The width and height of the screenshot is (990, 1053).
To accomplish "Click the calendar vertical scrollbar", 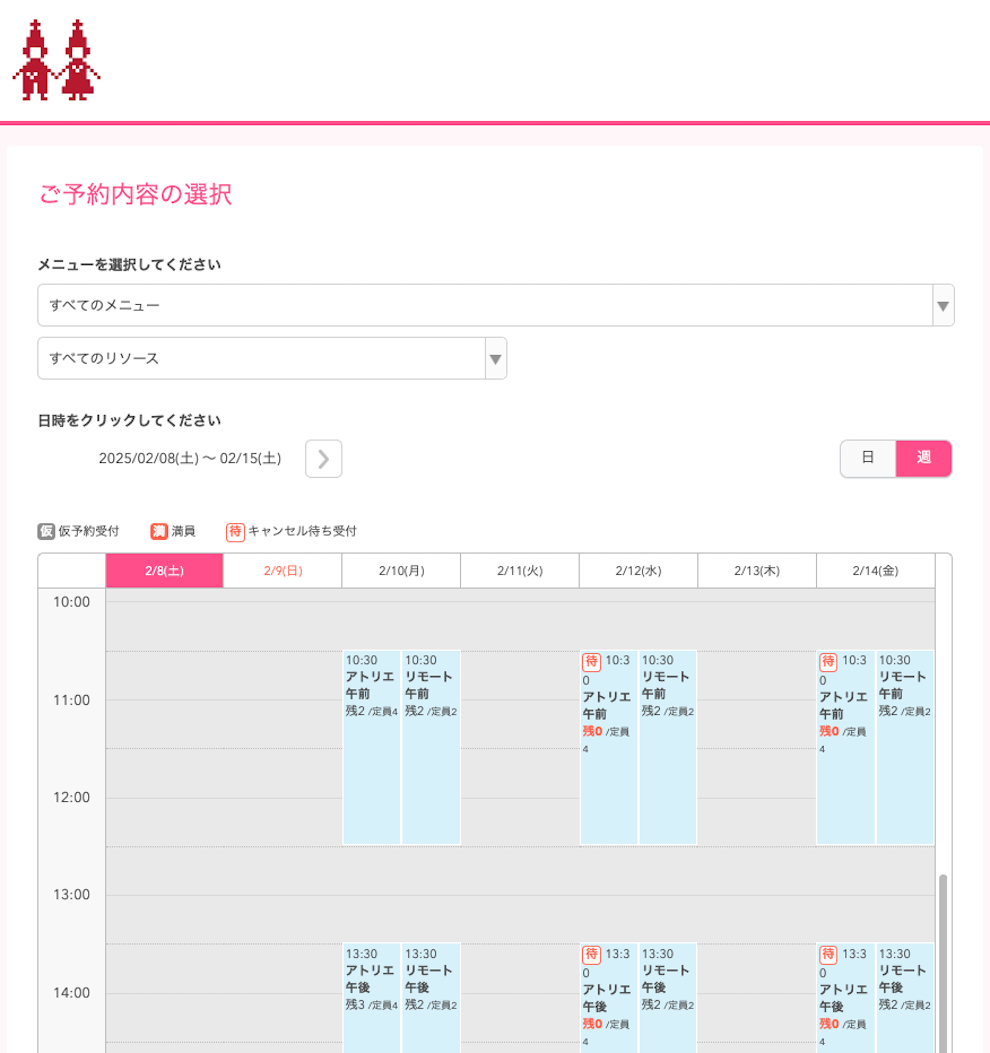I will point(943,960).
